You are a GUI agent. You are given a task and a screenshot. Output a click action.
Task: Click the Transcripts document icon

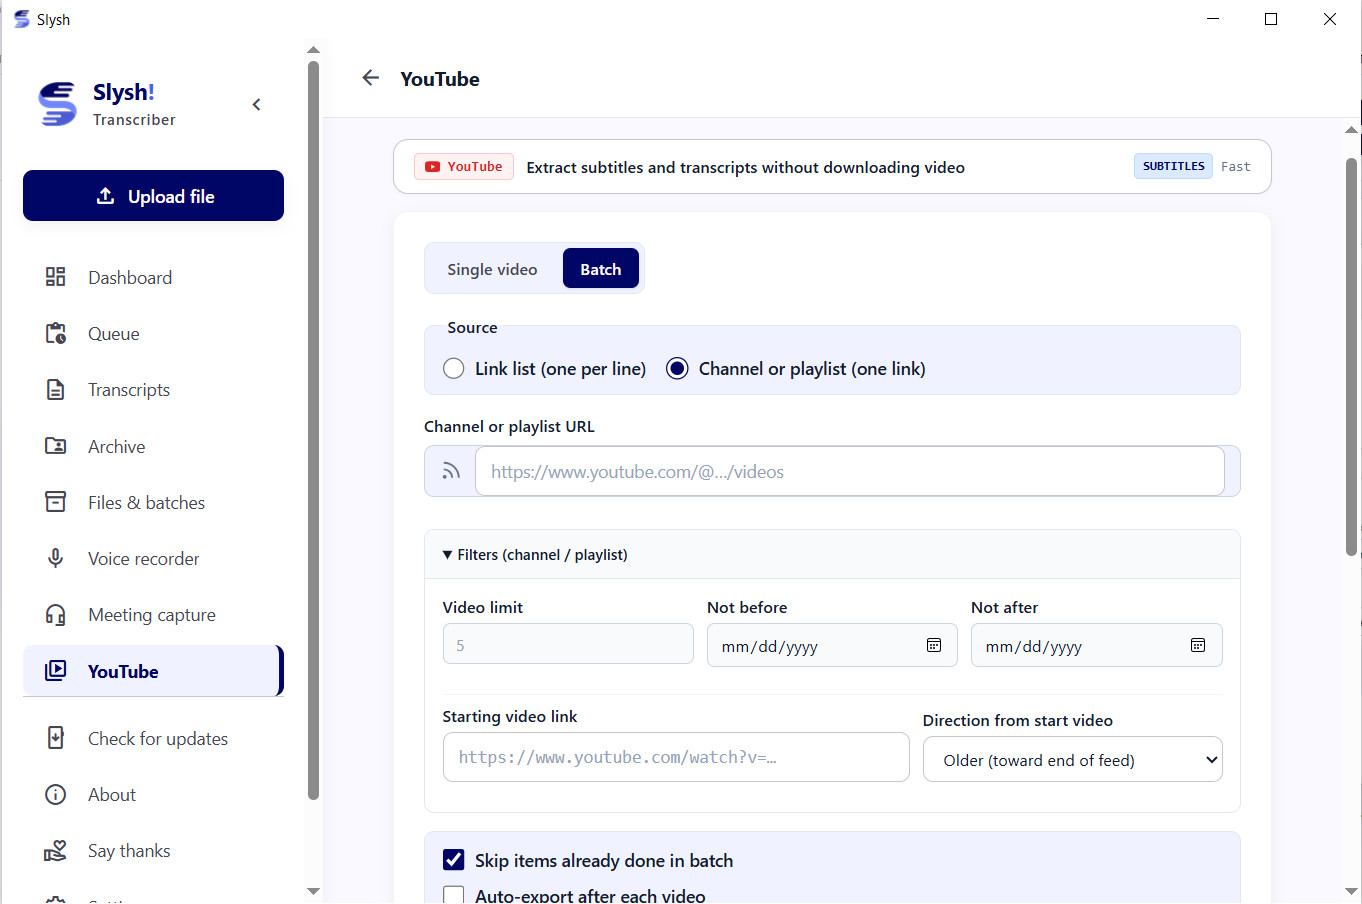[x=56, y=389]
